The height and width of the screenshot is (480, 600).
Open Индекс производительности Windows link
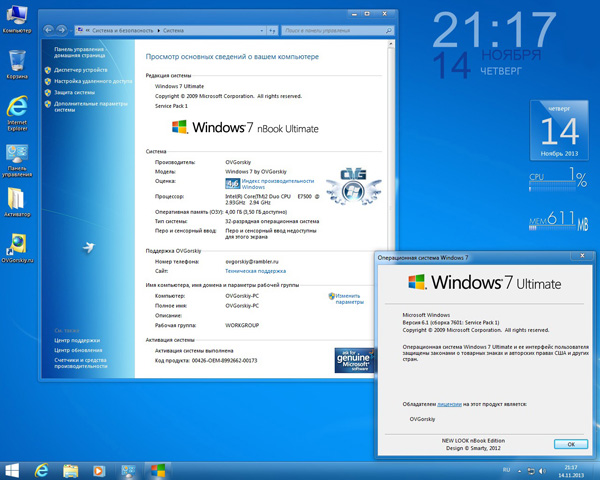tap(278, 184)
